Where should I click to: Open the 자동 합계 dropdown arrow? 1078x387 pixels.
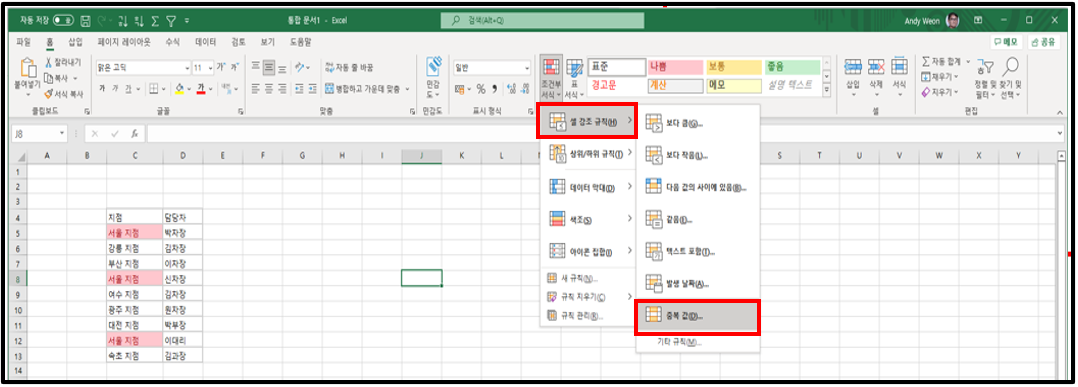tap(968, 62)
